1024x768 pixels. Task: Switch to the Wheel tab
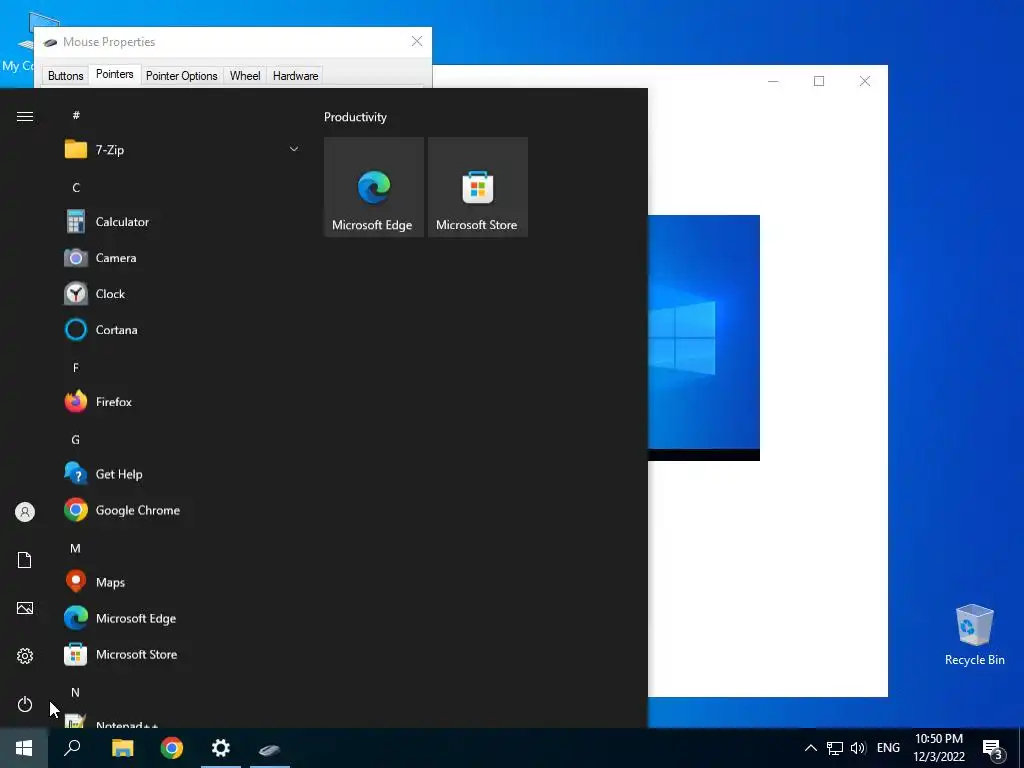coord(245,76)
